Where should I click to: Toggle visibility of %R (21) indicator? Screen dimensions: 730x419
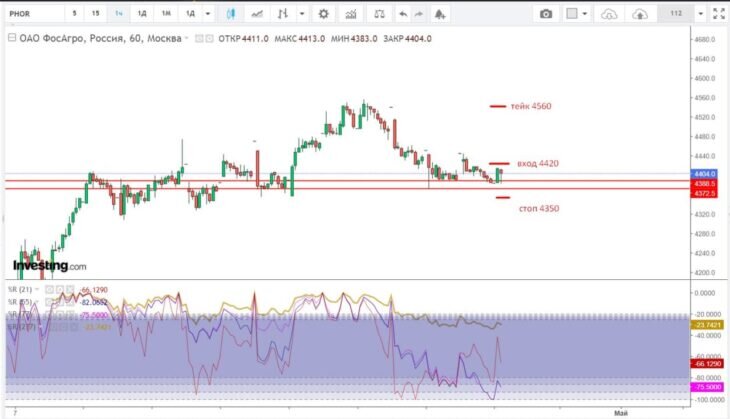(x=49, y=290)
